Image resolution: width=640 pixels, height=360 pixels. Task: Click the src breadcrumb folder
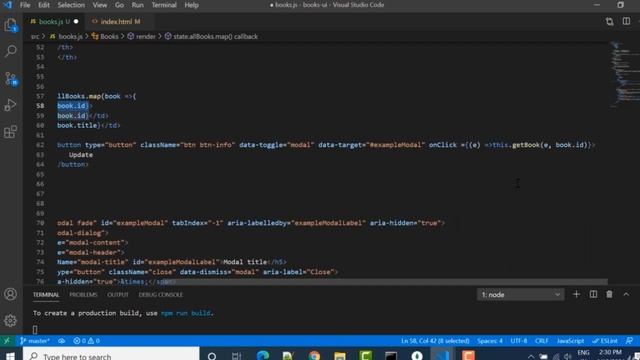35,36
